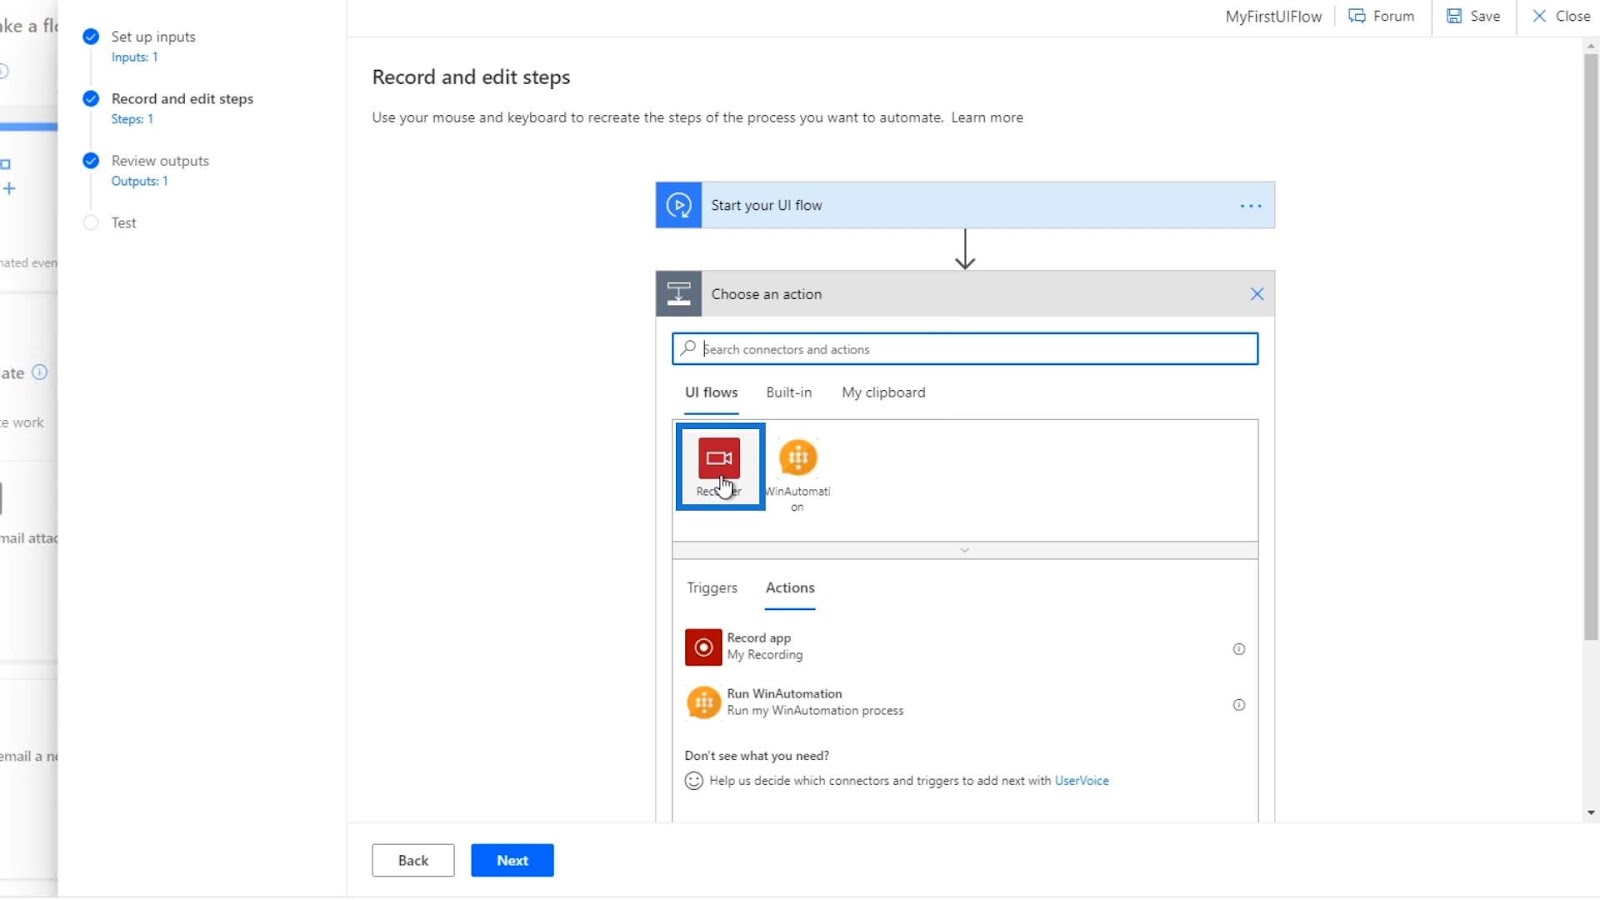Click the Run WinAutomation action icon
Image resolution: width=1600 pixels, height=900 pixels.
(x=703, y=703)
